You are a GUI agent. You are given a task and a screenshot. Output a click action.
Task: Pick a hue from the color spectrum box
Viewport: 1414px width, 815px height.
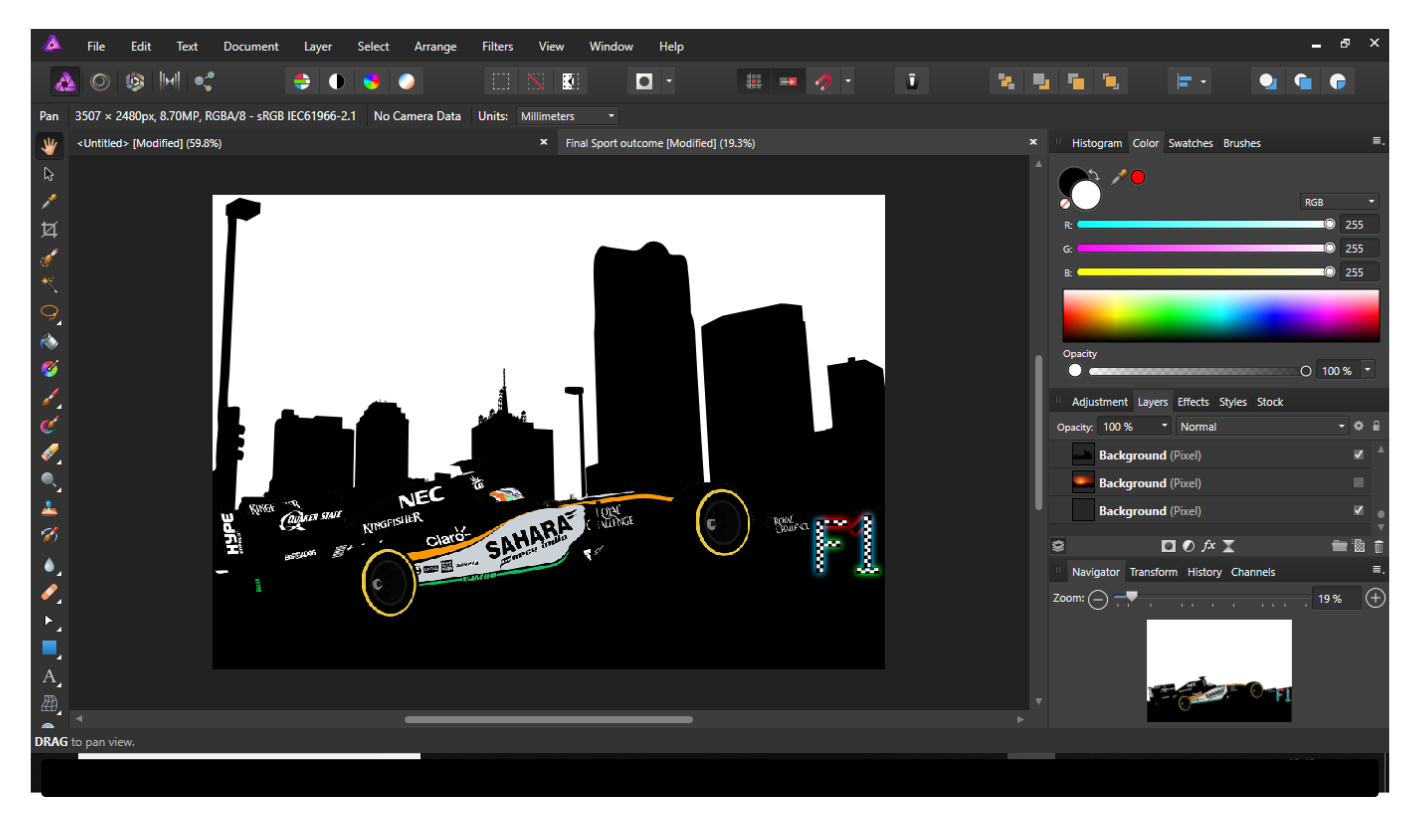point(1220,316)
